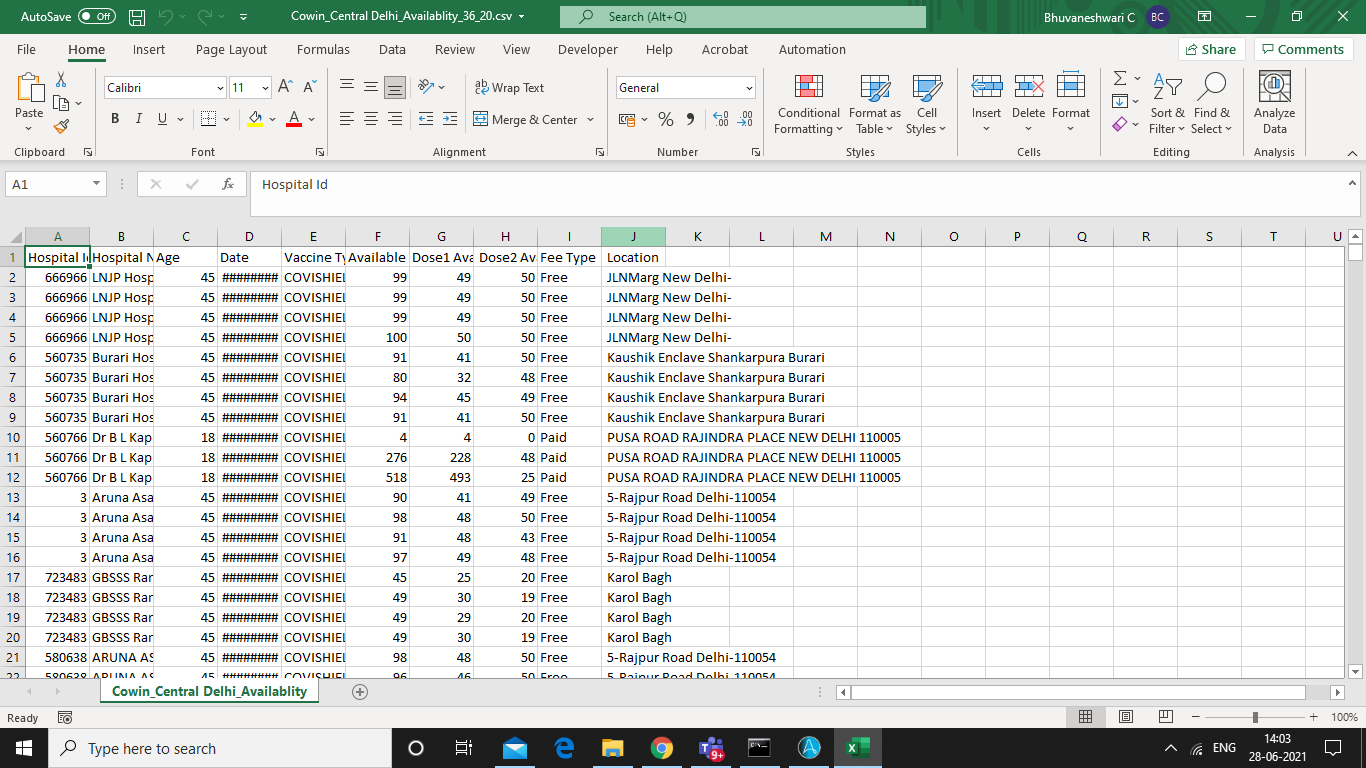Switch to the Insert ribbon tab
Screen dimensions: 1366x768
[x=149, y=49]
